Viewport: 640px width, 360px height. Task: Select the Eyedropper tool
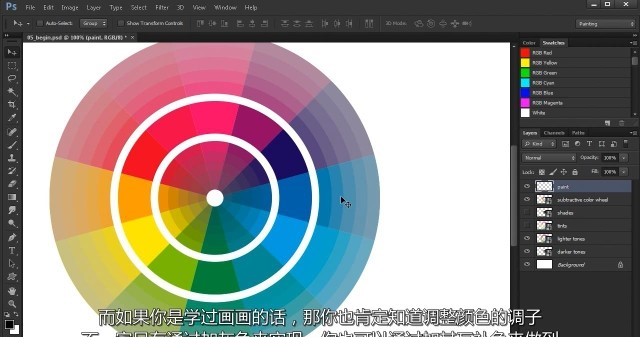(12, 118)
